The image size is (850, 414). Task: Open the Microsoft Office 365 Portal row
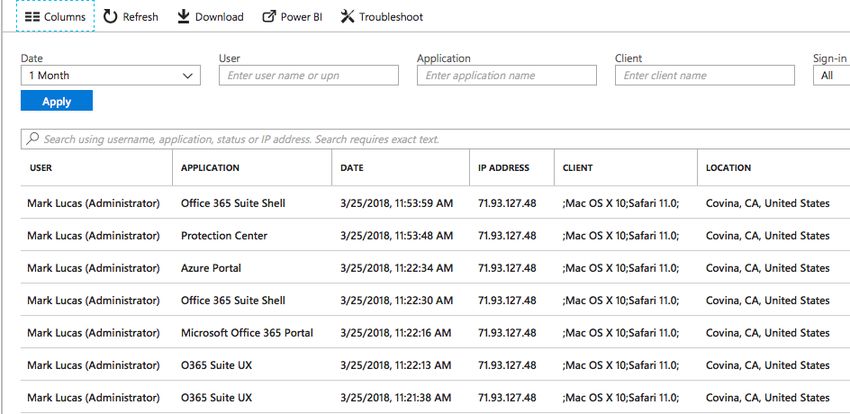[435, 333]
